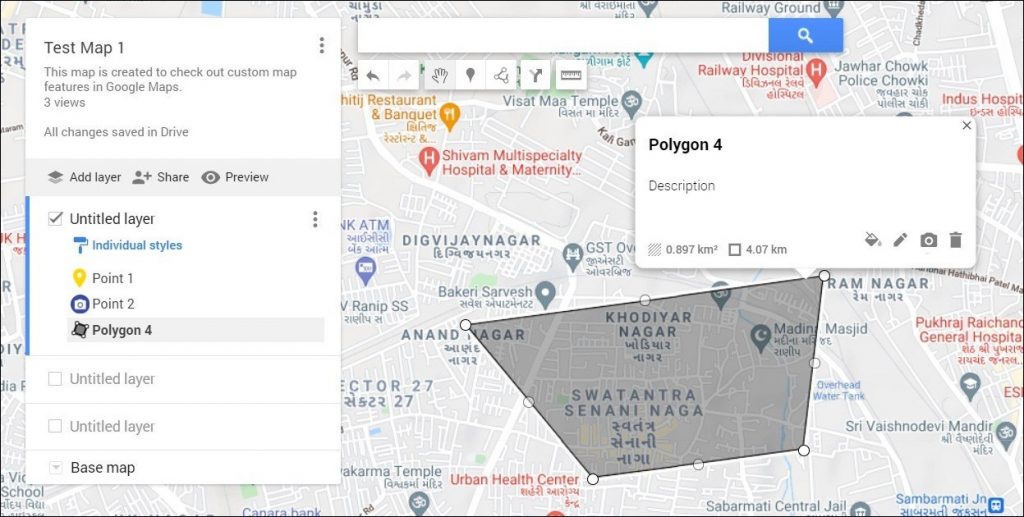Click the Individual styles link
This screenshot has height=517, width=1024.
pos(137,245)
